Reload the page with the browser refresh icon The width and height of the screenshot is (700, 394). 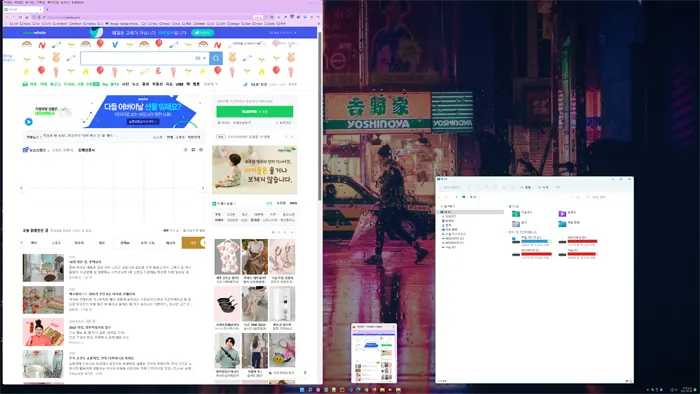point(20,17)
